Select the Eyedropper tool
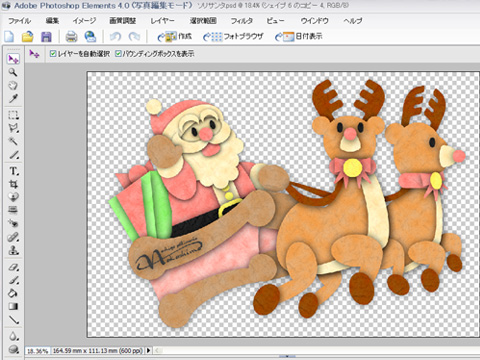 coord(13,99)
